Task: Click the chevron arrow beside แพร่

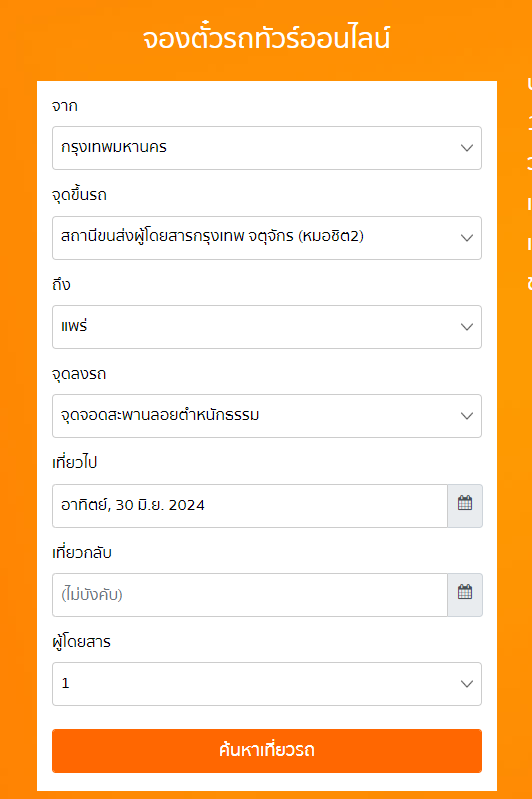Action: [467, 327]
